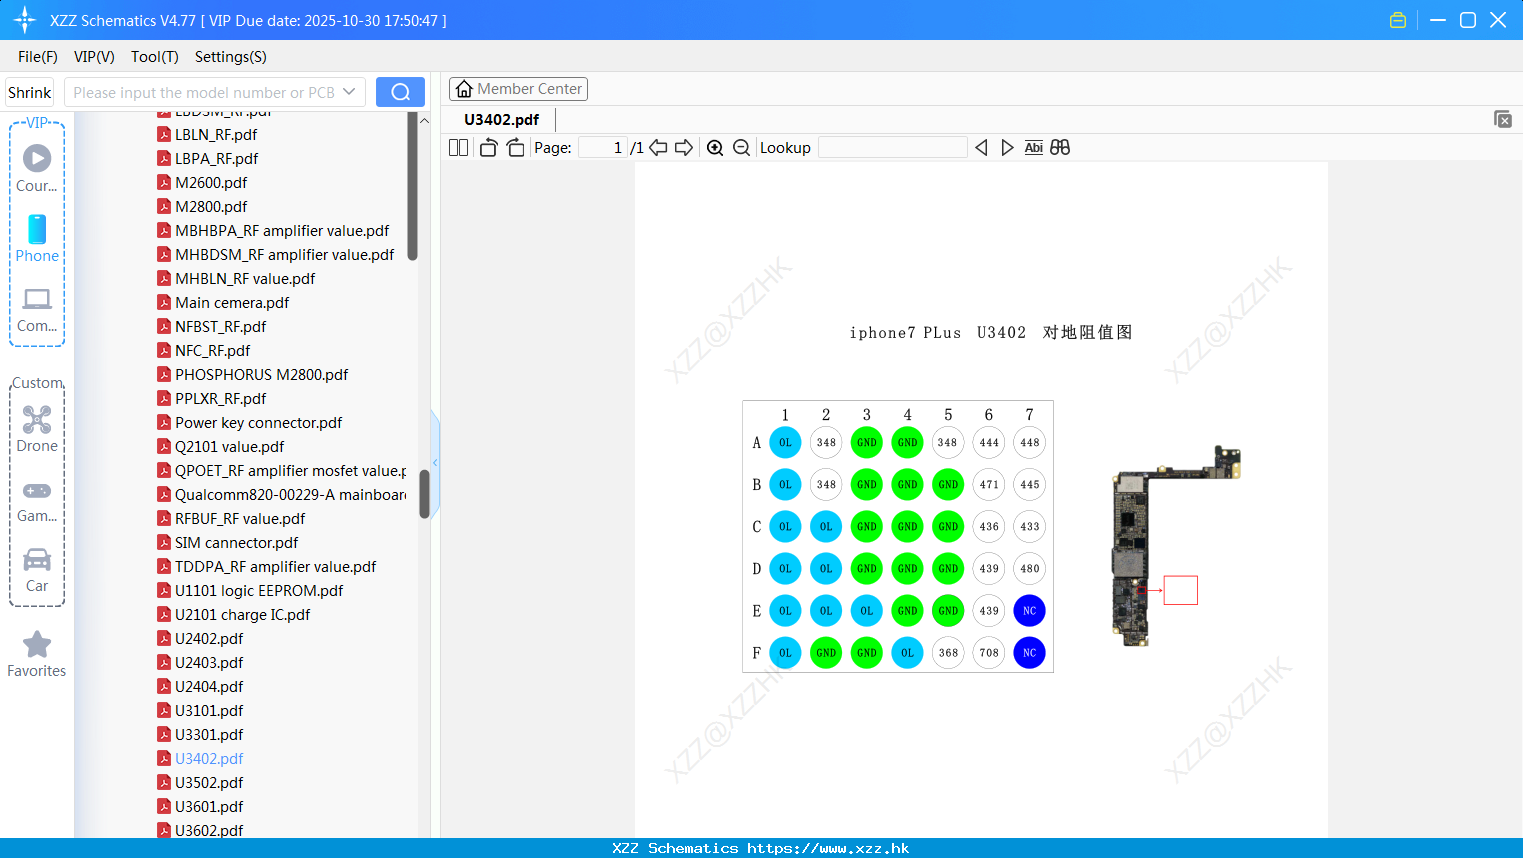1523x858 pixels.
Task: Open LBLN_RF.pdf file
Action: tap(207, 134)
